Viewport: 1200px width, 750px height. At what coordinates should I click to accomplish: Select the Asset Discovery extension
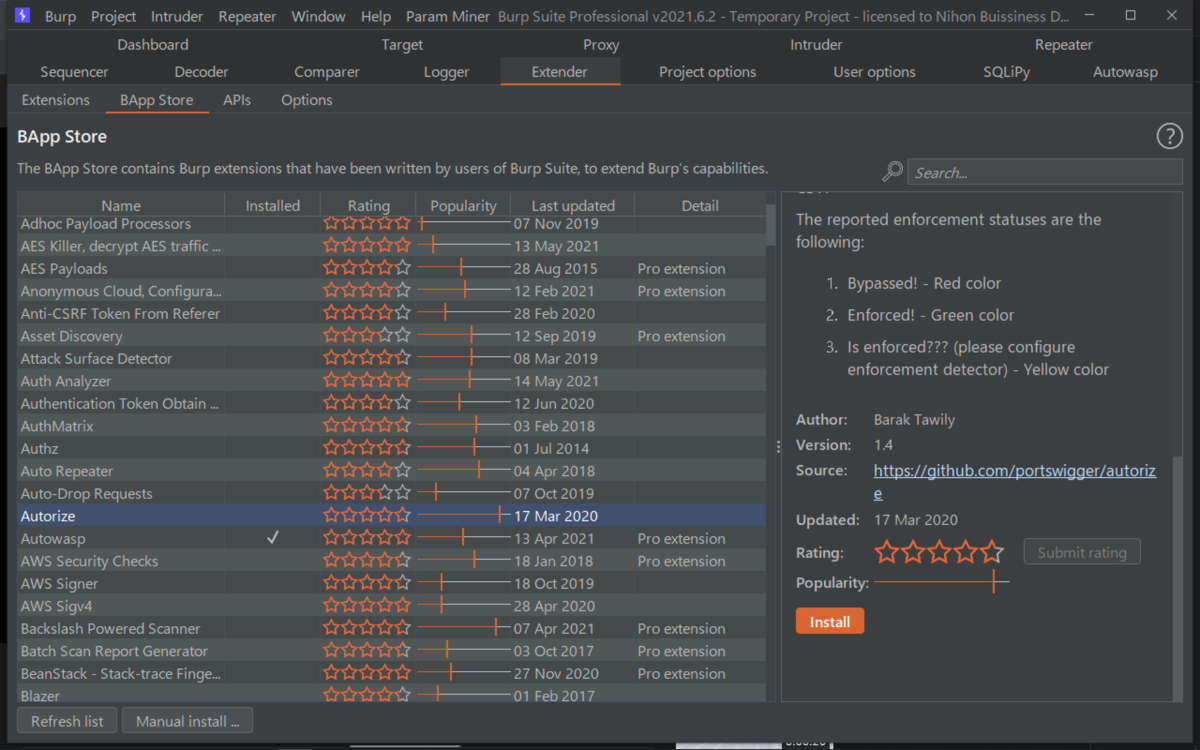point(392,336)
